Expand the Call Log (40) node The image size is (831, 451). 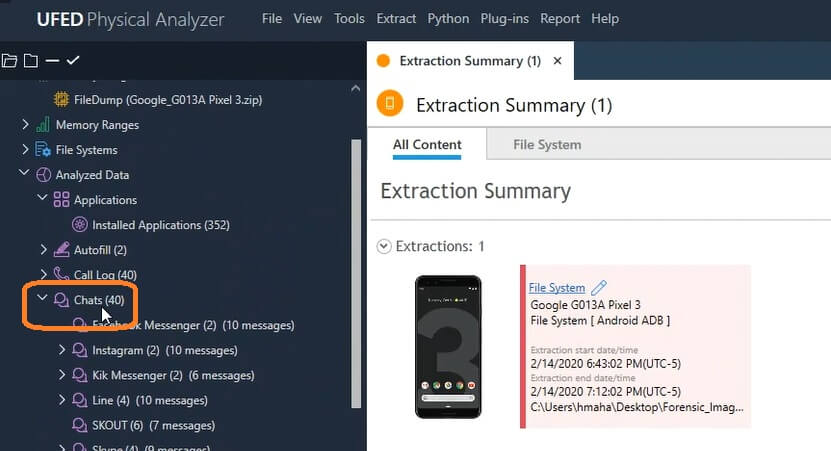43,274
